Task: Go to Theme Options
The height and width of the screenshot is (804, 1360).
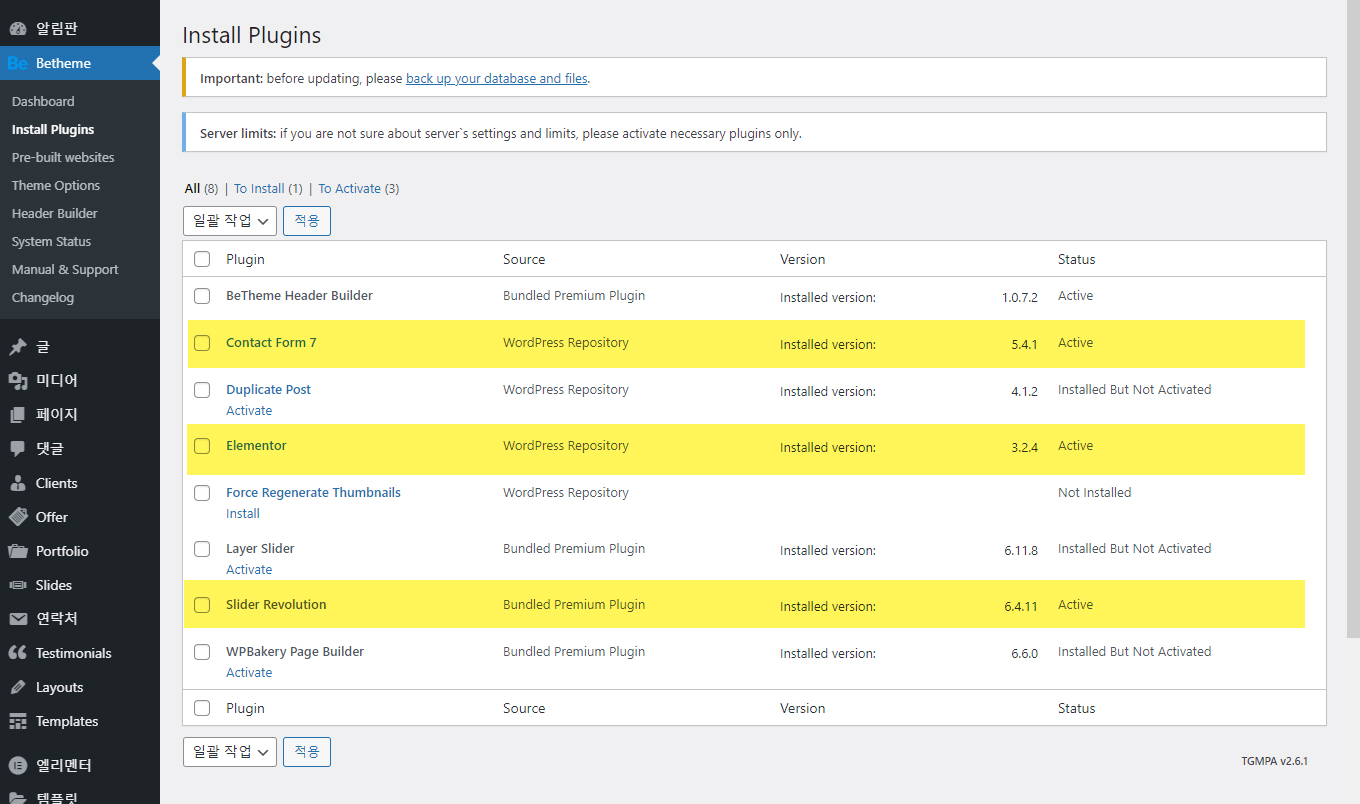Action: click(x=56, y=185)
